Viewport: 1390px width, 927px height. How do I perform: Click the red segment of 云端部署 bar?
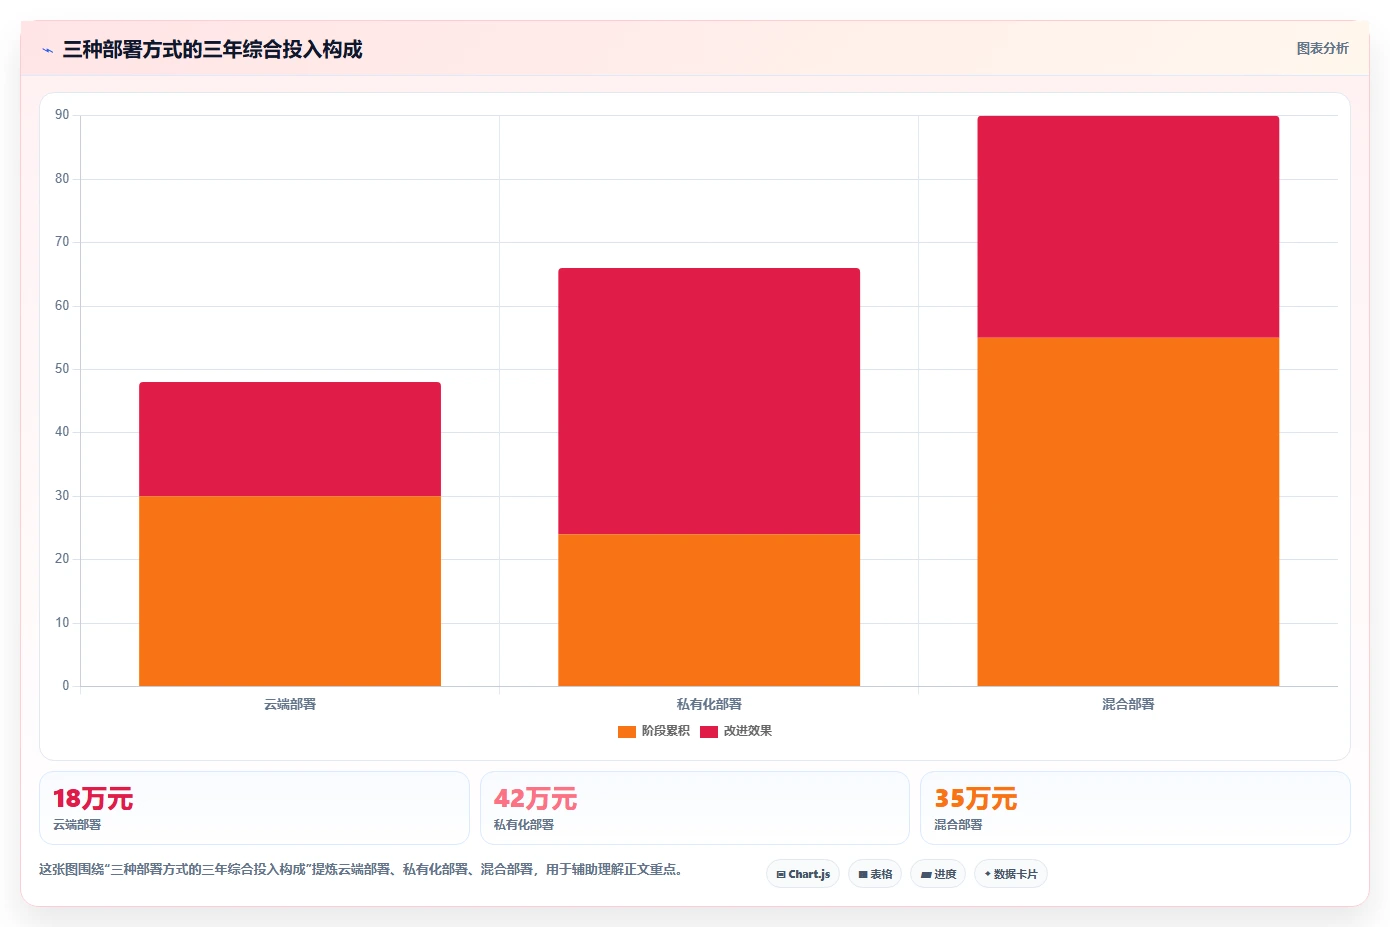[x=290, y=439]
